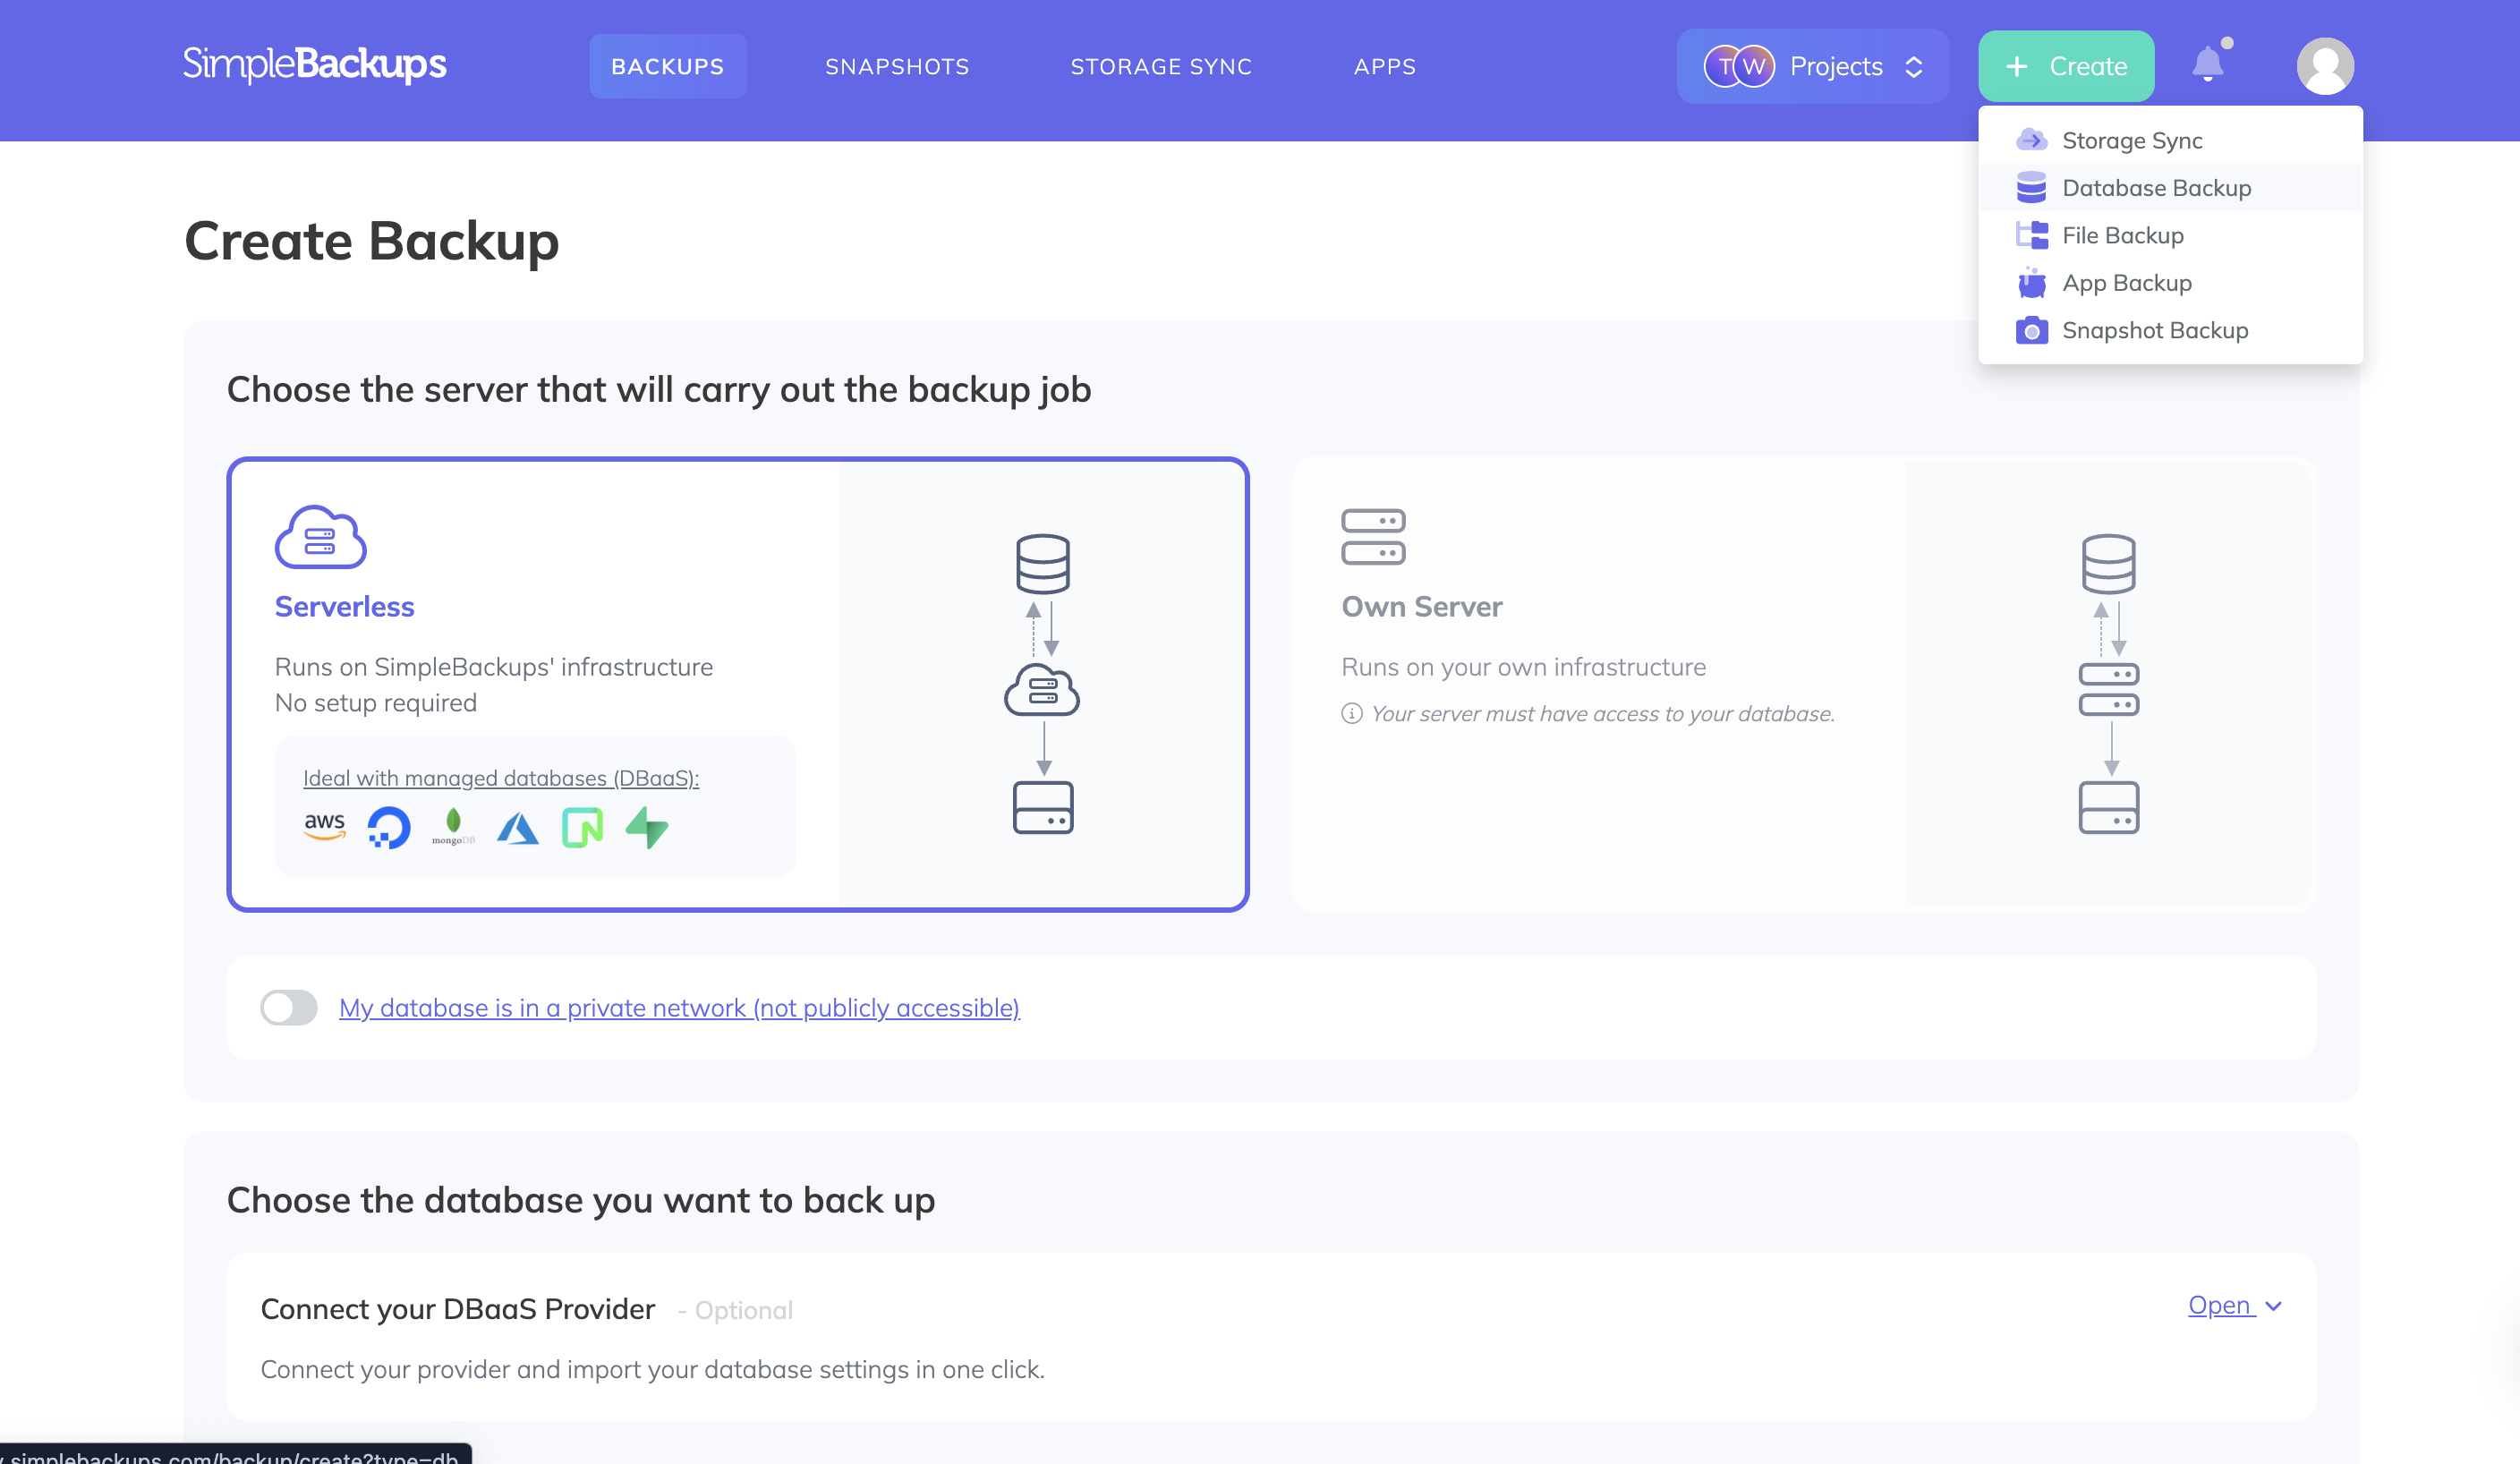Enable the private network database toggle
The image size is (2520, 1464).
tap(288, 1008)
